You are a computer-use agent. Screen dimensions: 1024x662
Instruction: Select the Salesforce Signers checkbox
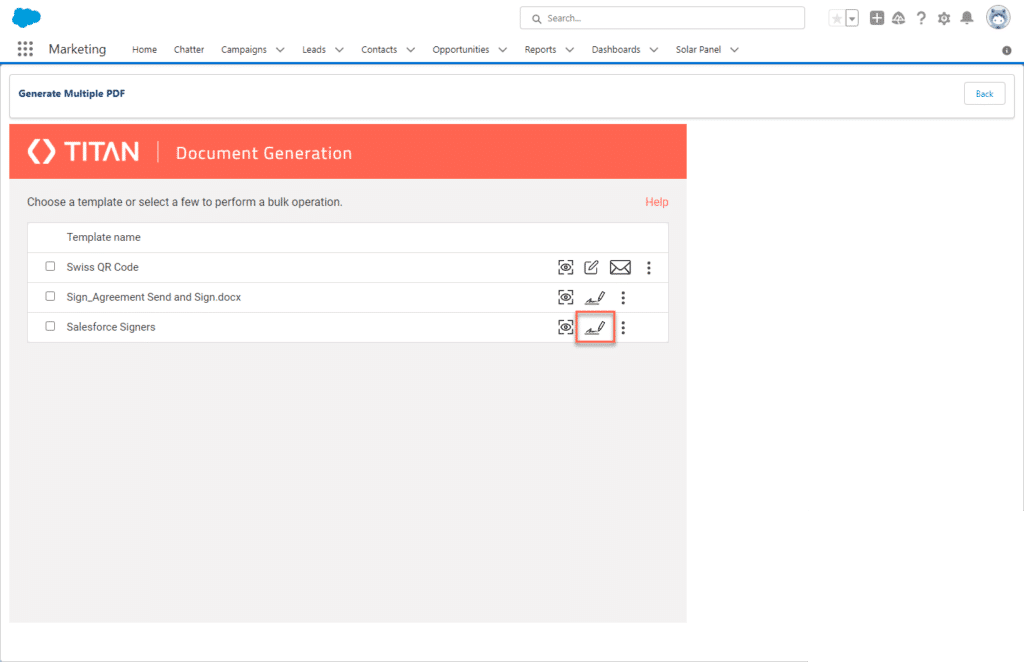click(x=50, y=326)
